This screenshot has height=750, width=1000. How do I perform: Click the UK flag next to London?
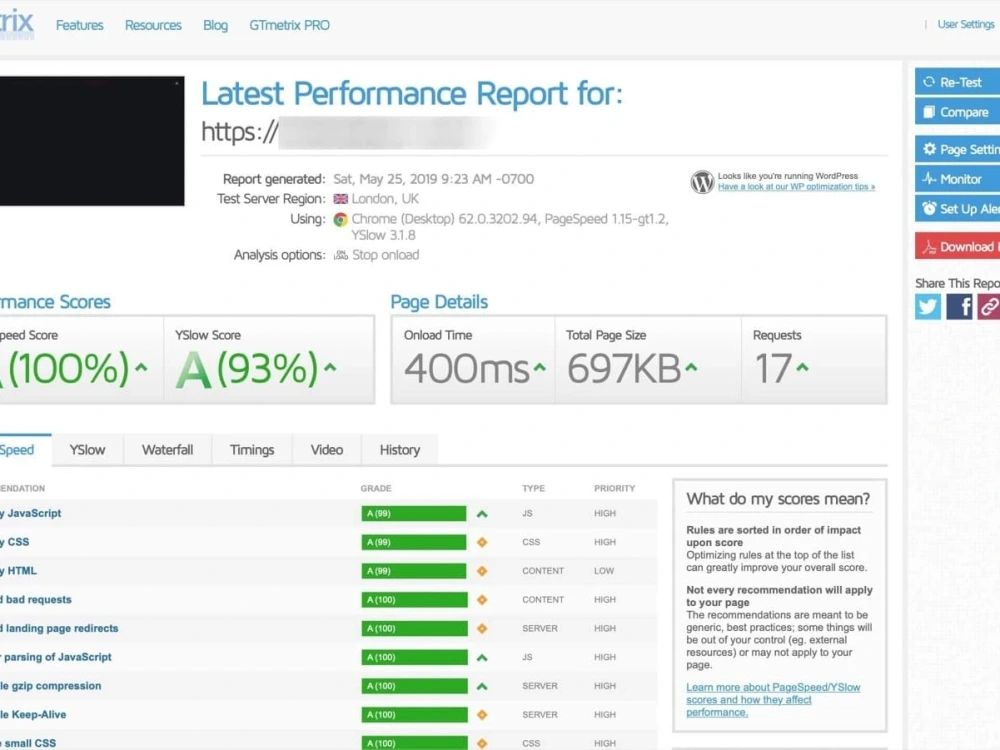[341, 199]
